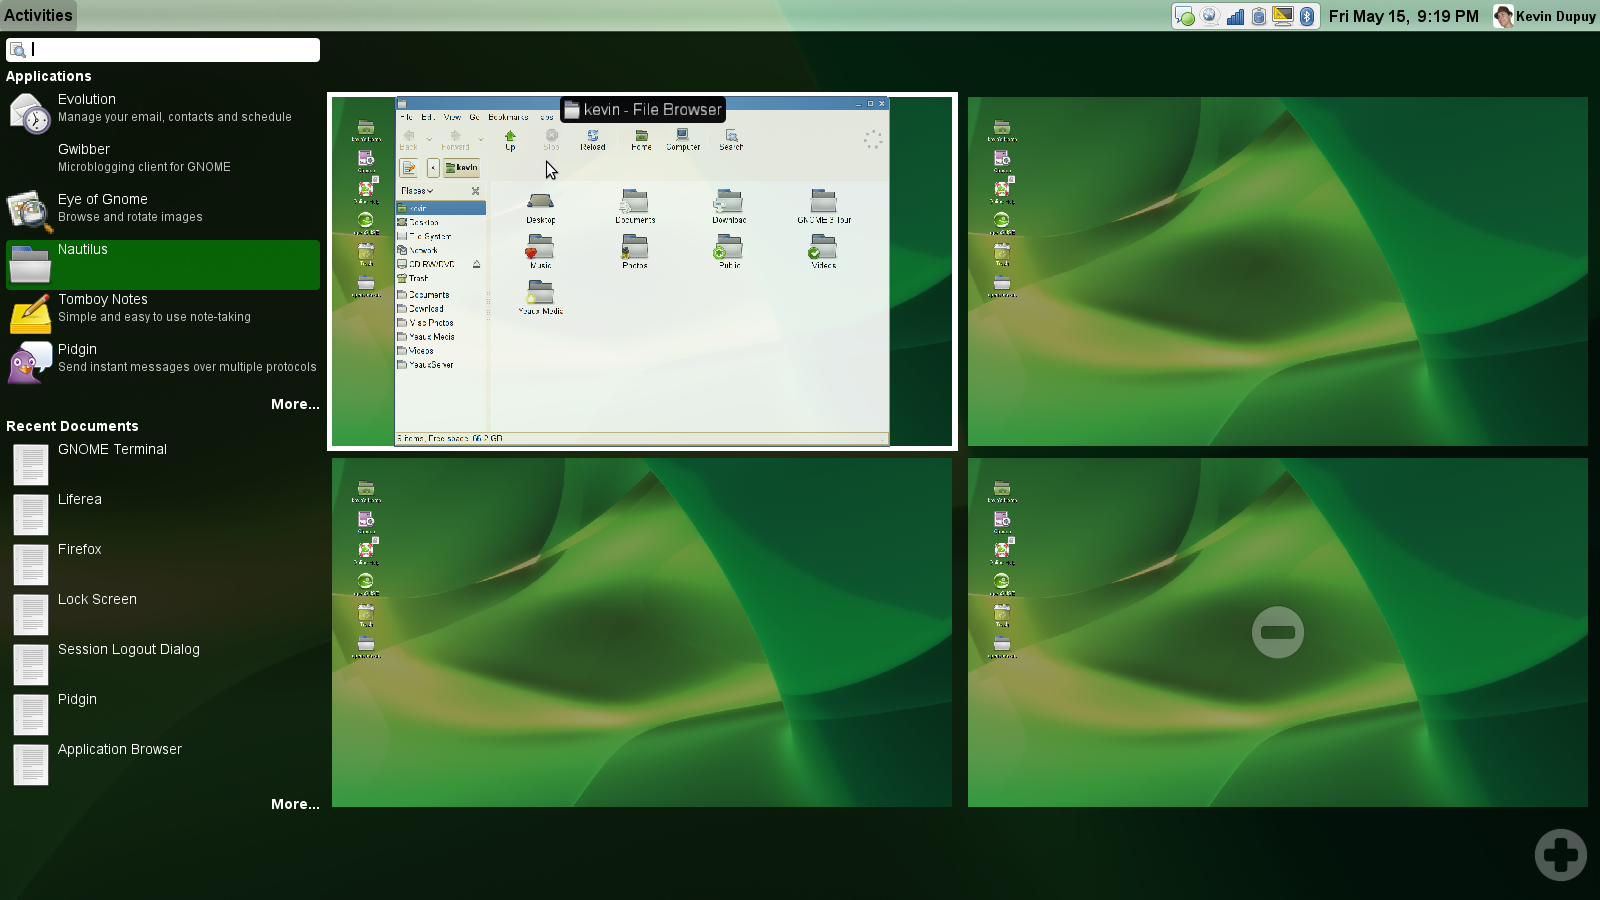Toggle location bar editing with the pencil icon

coord(409,168)
